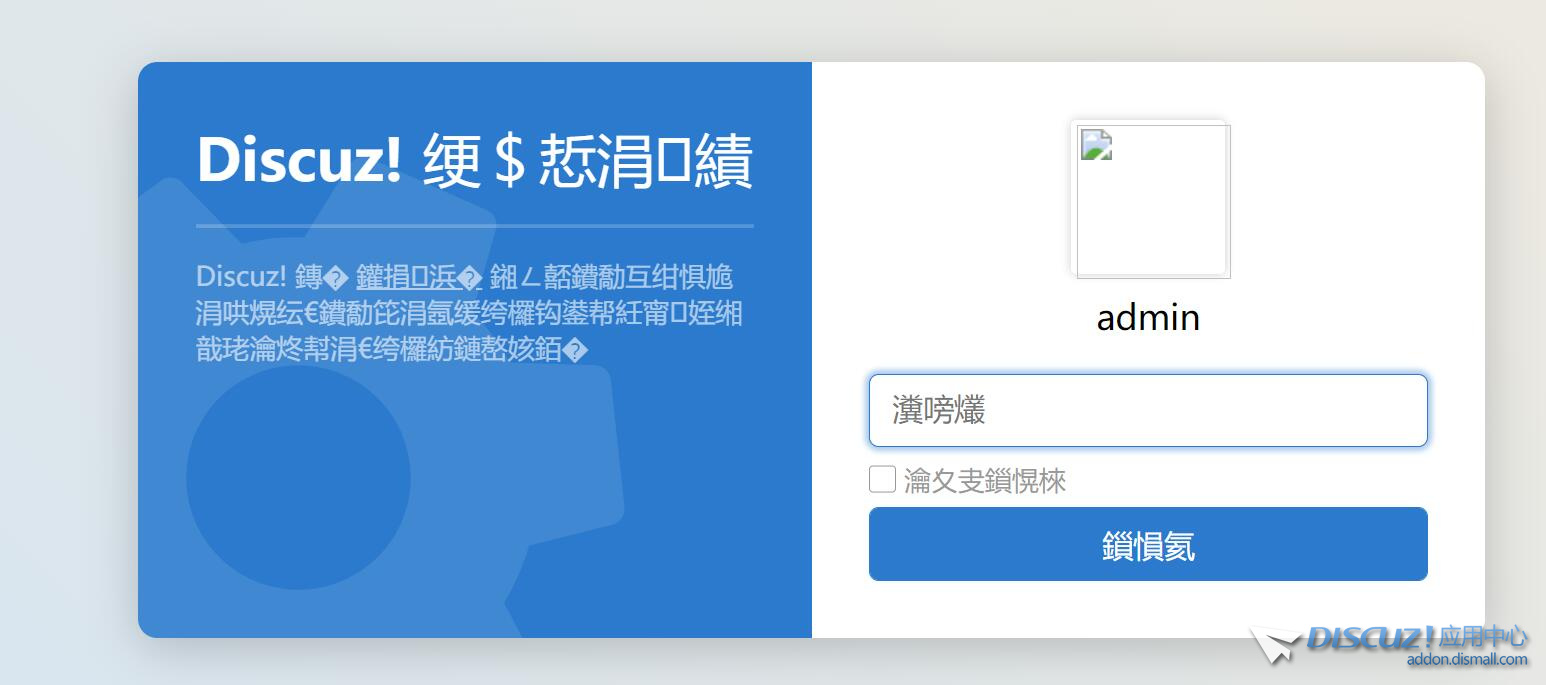Click the admin username label
This screenshot has height=685, width=1546.
click(1148, 318)
